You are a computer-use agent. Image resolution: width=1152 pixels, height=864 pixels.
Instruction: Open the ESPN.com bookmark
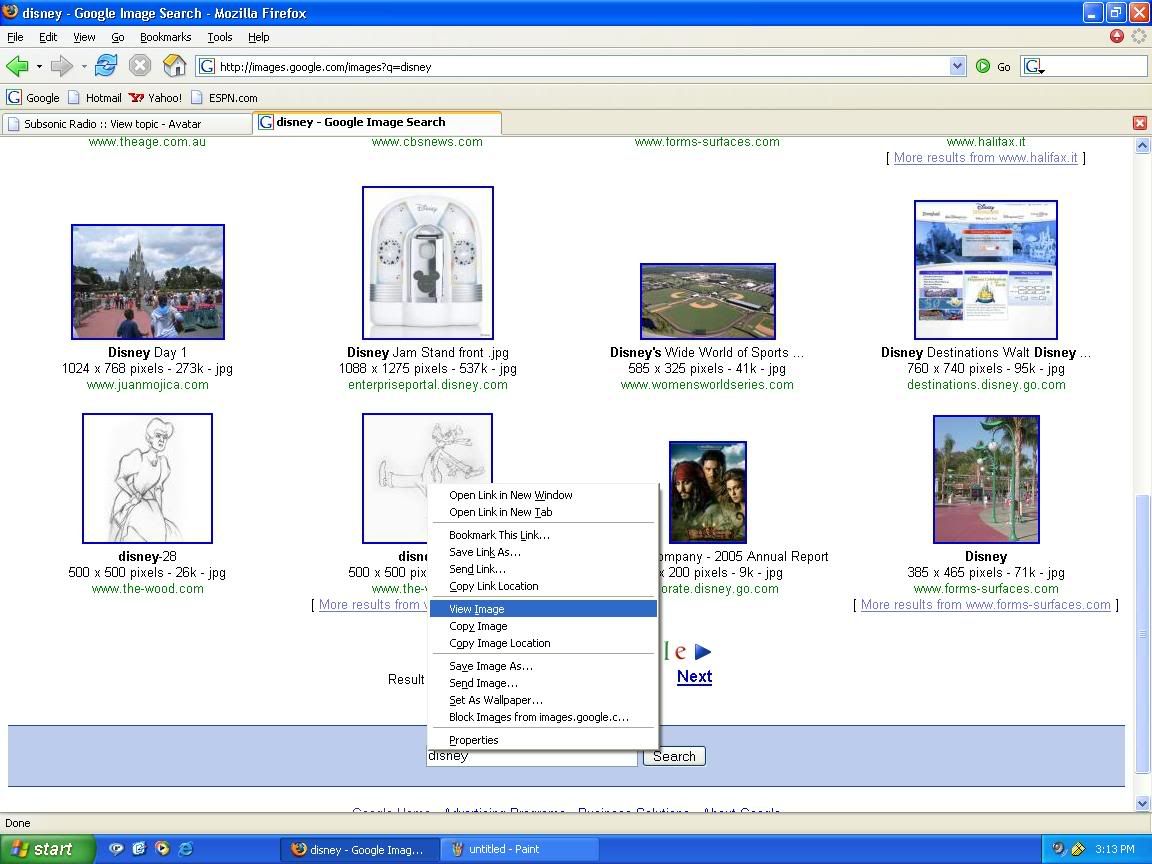[223, 98]
